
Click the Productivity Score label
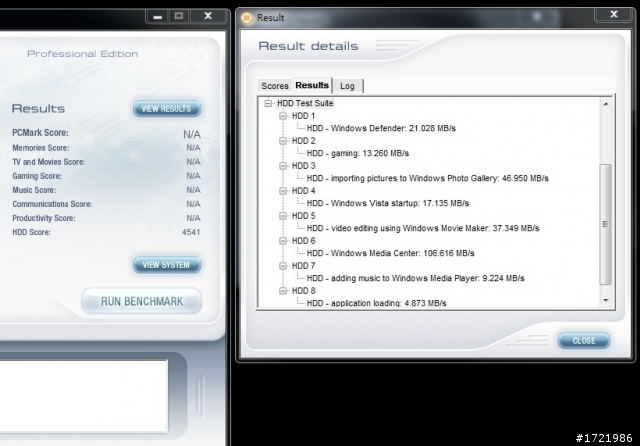(x=44, y=218)
